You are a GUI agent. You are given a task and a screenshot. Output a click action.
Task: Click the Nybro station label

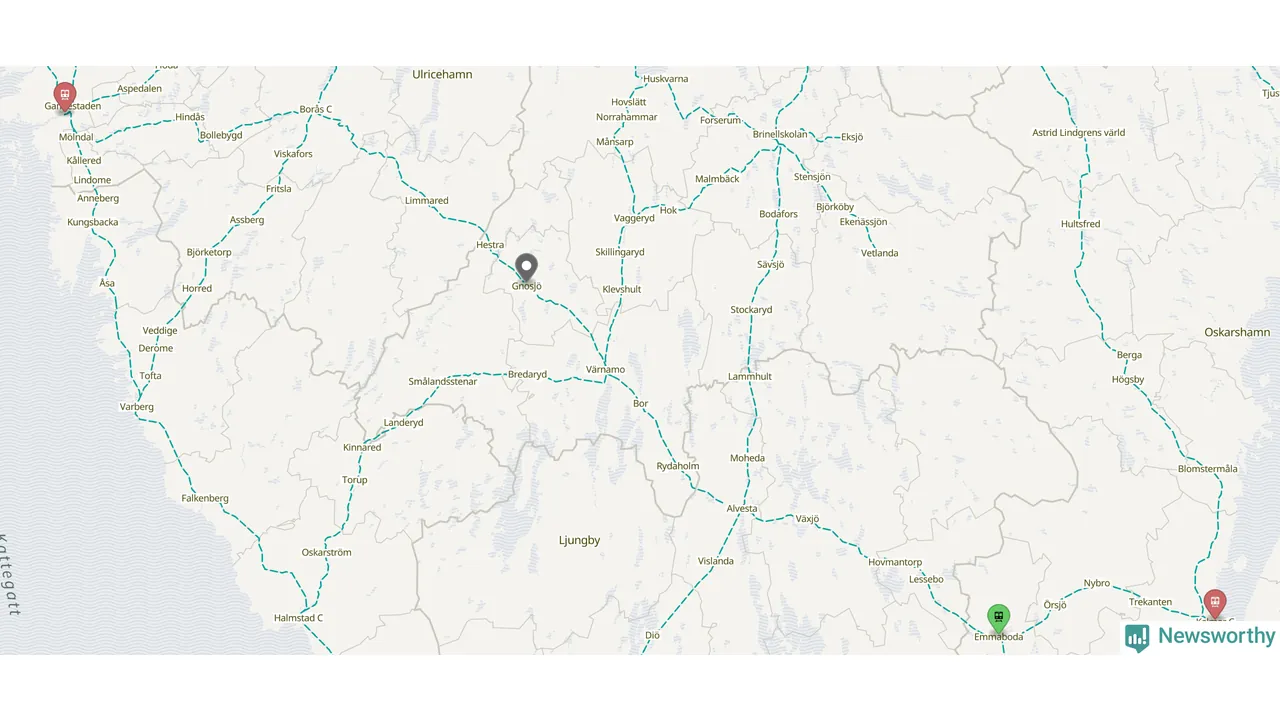1097,583
